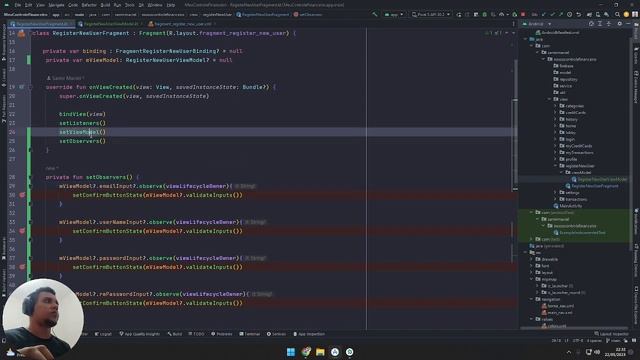Click the red Stop button in toolbar

coord(523,14)
